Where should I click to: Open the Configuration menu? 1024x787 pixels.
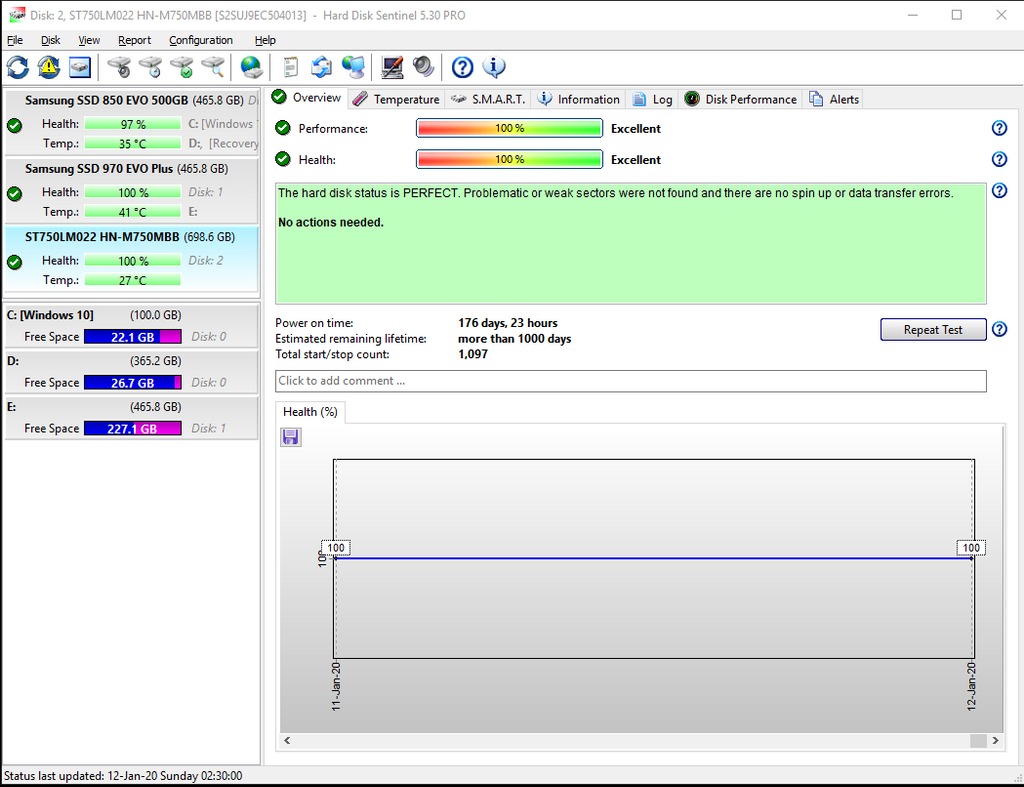[201, 40]
